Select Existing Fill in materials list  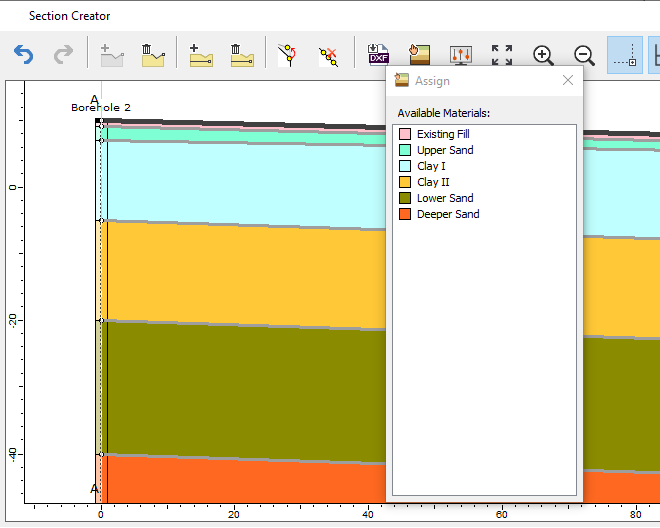442,134
